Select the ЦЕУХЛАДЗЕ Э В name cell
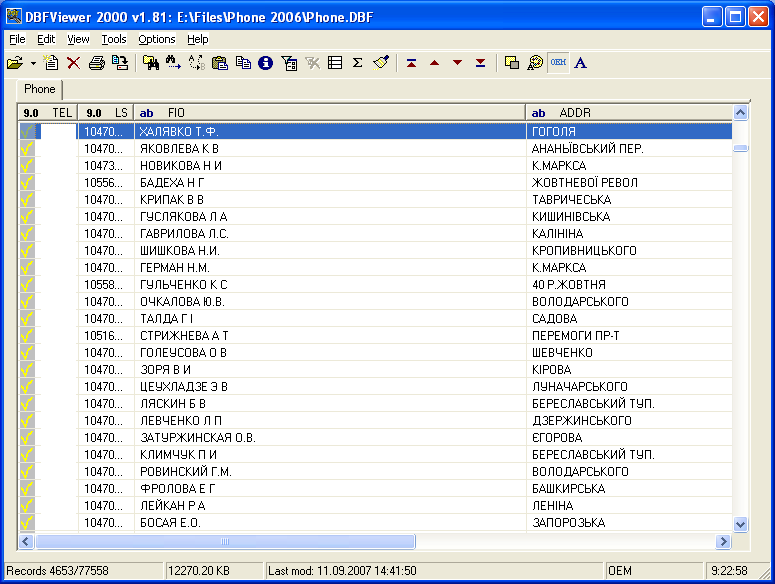This screenshot has height=584, width=775. pos(330,386)
